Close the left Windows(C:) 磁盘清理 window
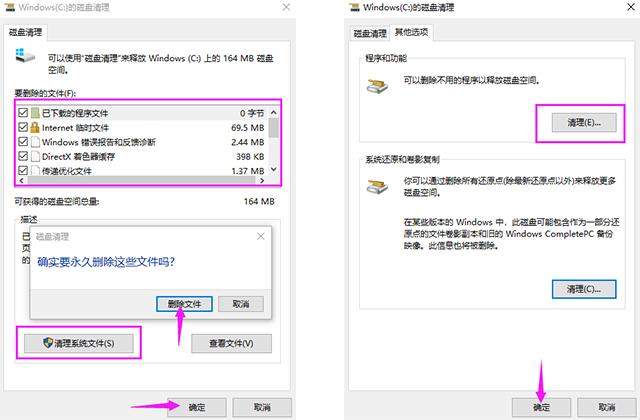640x420 pixels. [286, 7]
